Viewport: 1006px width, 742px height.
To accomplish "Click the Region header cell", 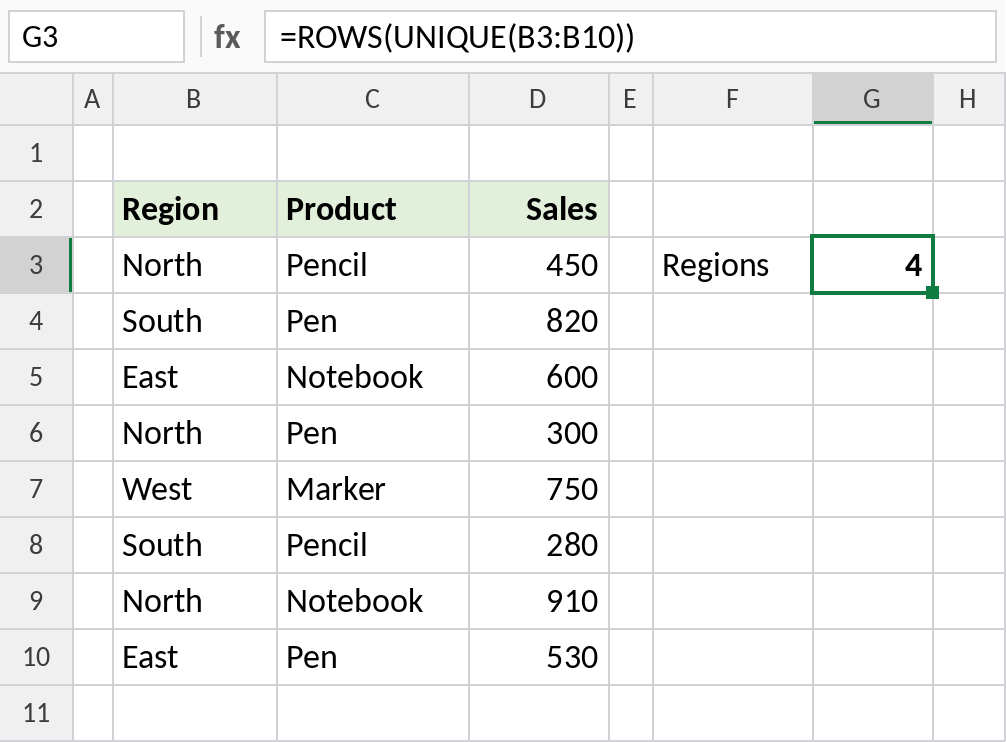I will (x=195, y=209).
